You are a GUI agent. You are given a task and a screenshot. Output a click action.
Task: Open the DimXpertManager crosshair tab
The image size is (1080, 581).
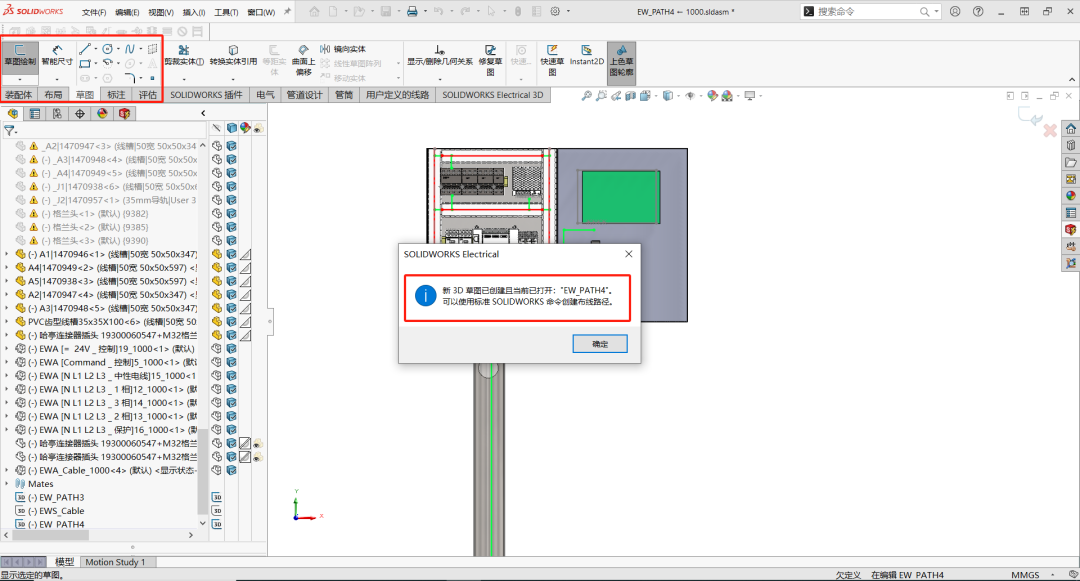point(80,114)
